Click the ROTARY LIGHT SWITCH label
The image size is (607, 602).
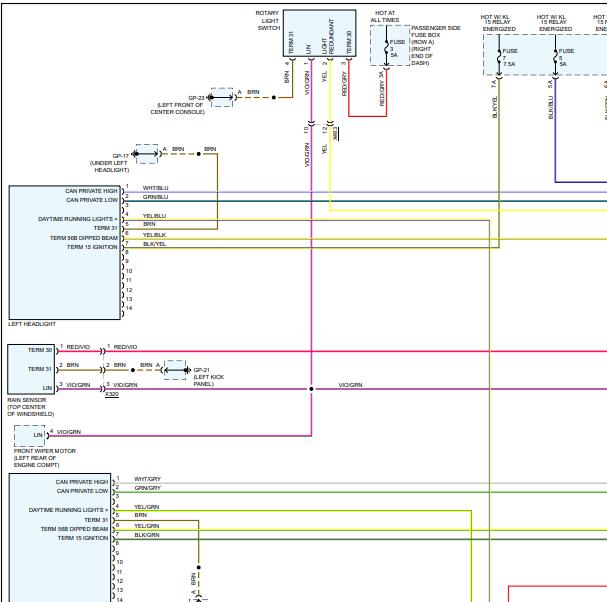click(268, 21)
